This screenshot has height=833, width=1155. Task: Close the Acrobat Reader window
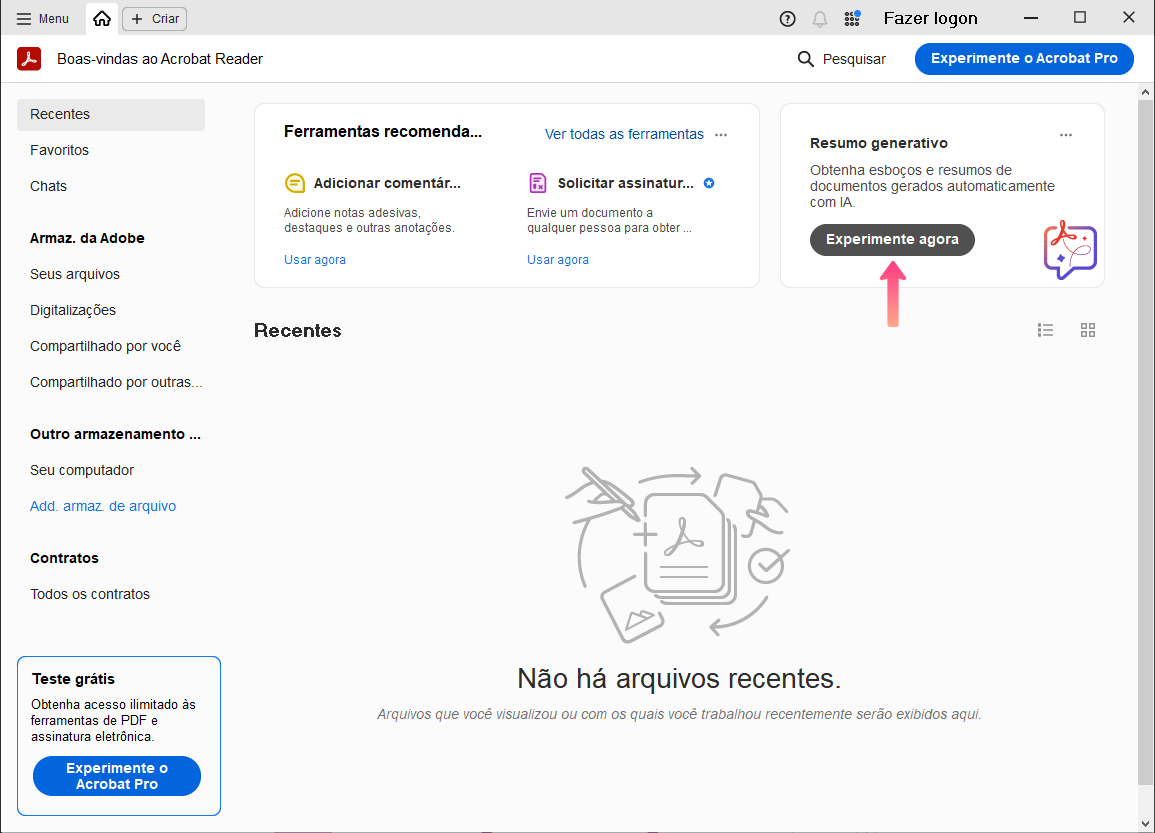pos(1128,18)
